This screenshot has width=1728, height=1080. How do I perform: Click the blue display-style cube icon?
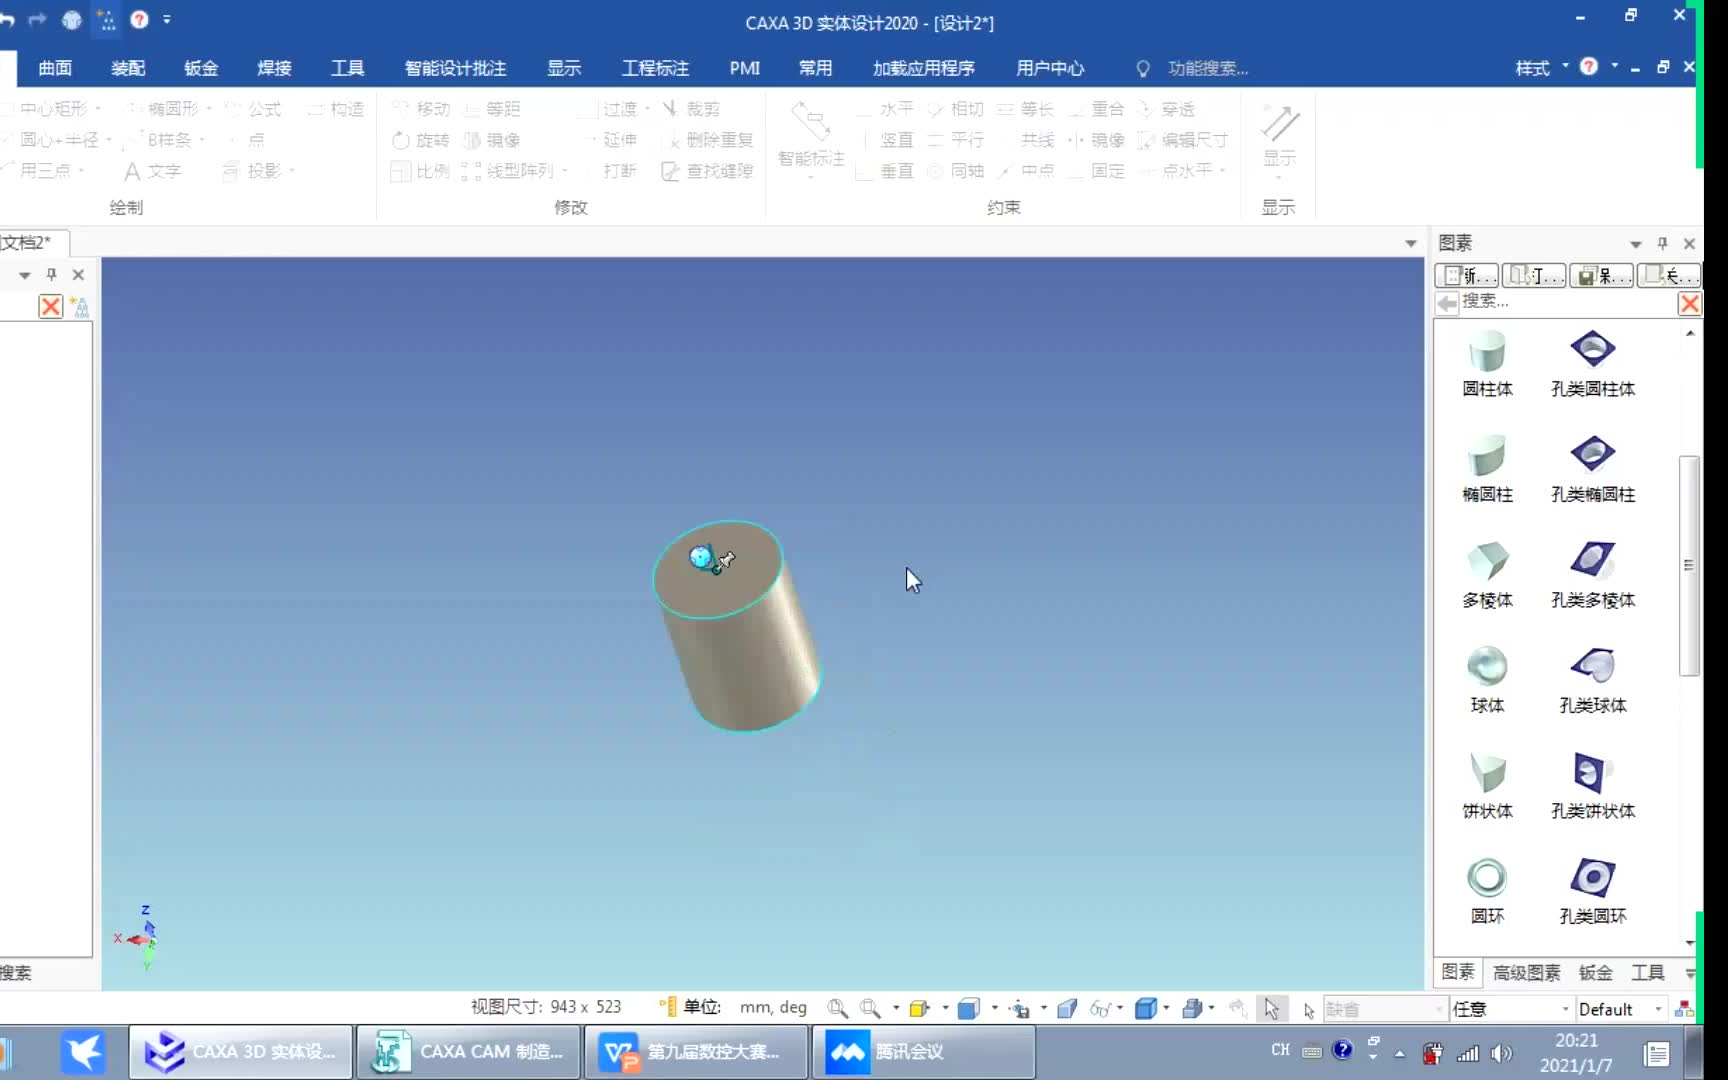pyautogui.click(x=968, y=1008)
